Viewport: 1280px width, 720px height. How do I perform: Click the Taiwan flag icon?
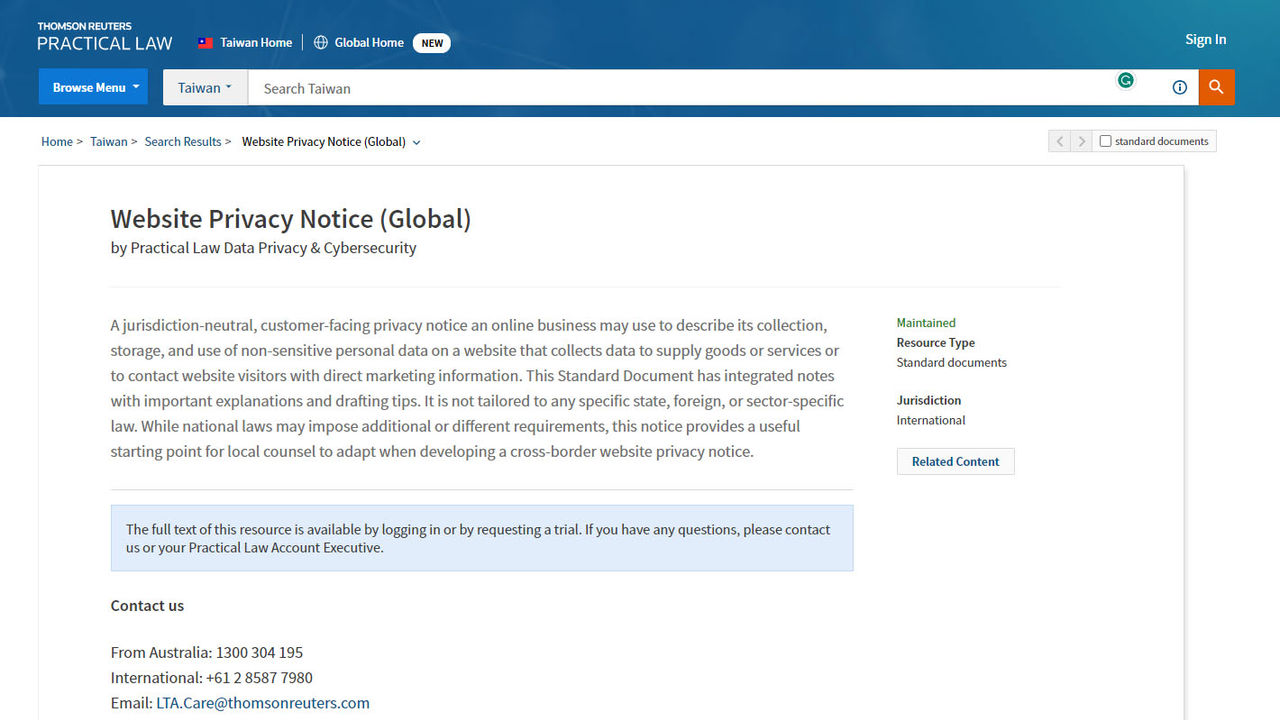206,43
